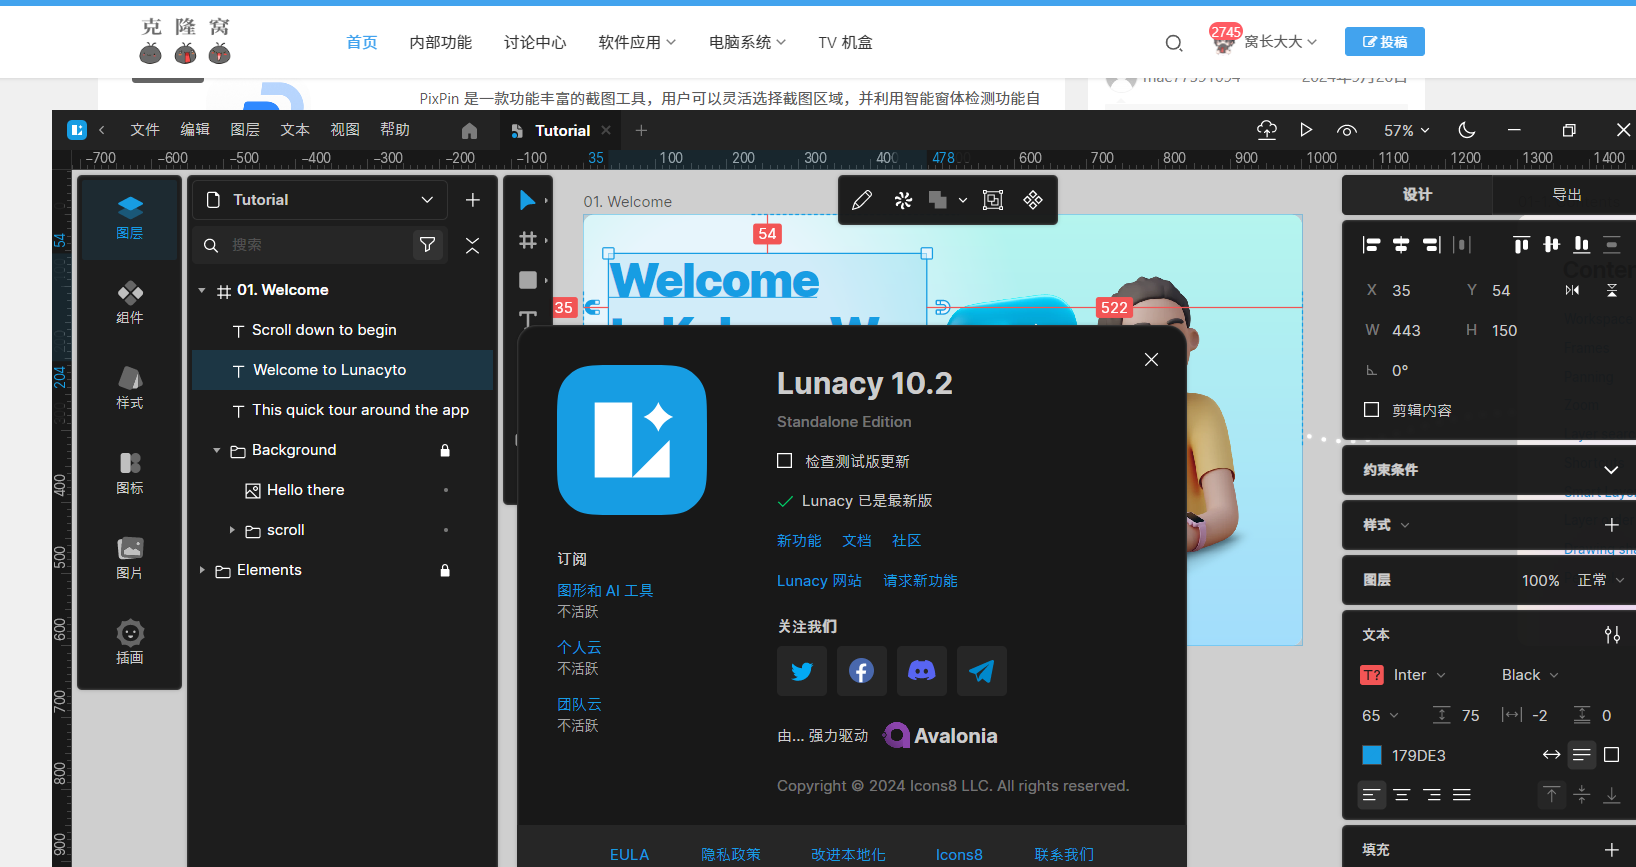Toggle the dot next to scroll layer

[x=445, y=530]
